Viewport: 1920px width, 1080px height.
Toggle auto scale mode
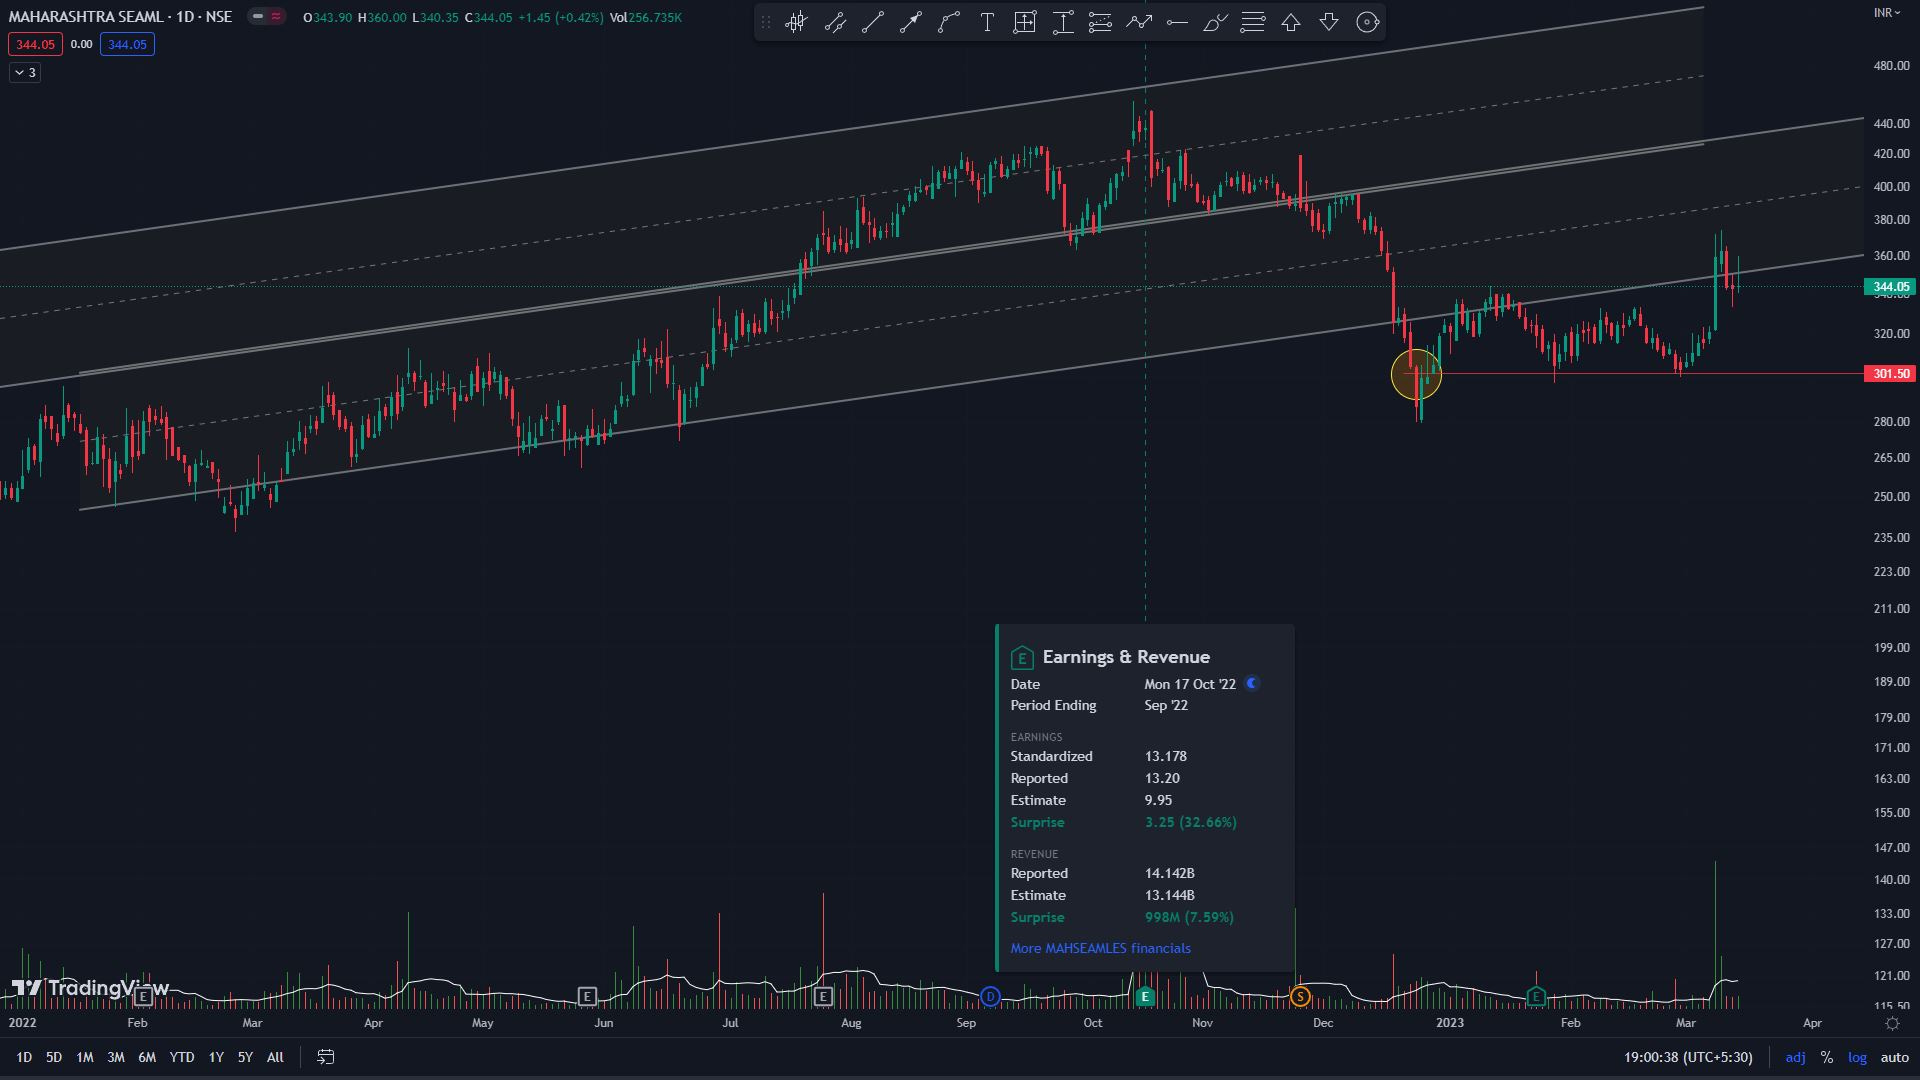click(1895, 1057)
